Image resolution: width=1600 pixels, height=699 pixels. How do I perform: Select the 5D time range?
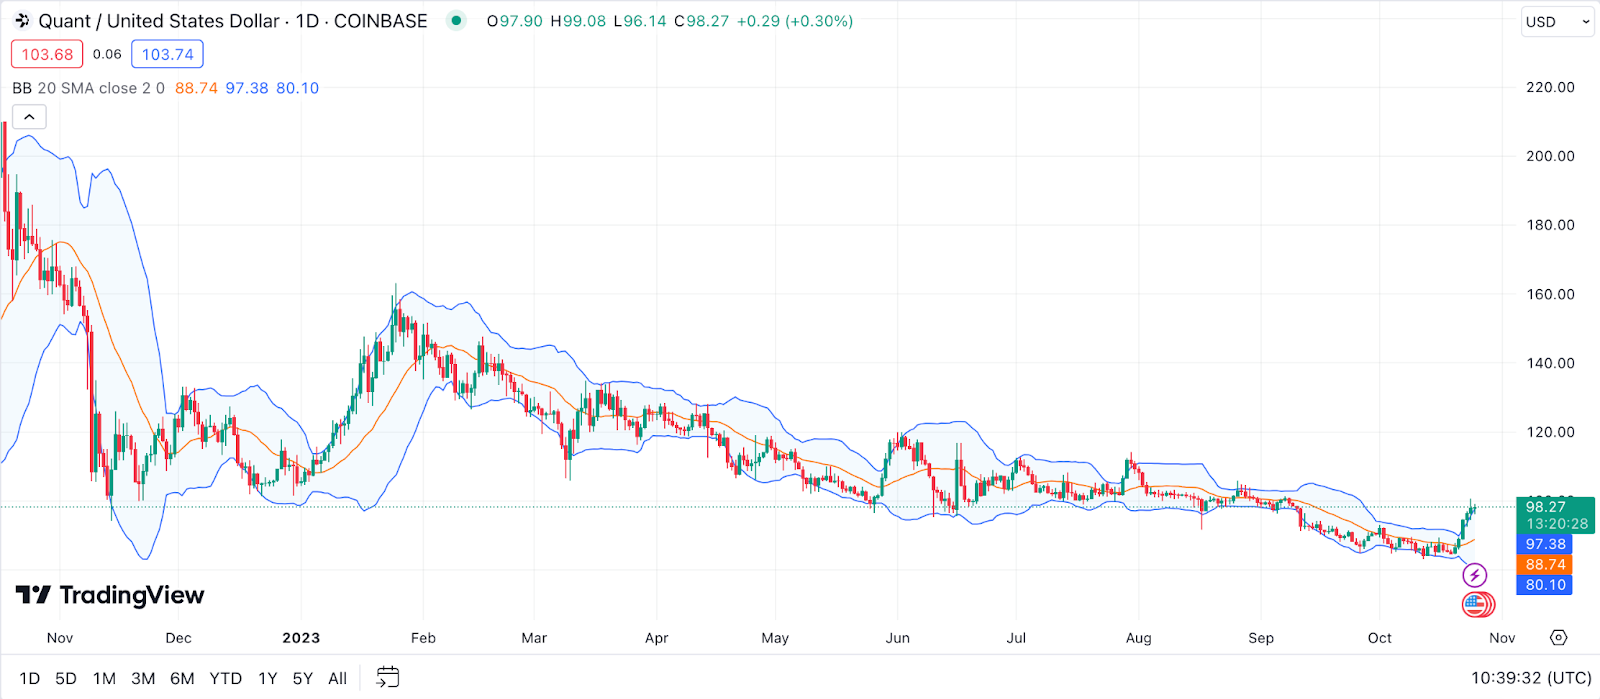(x=66, y=678)
